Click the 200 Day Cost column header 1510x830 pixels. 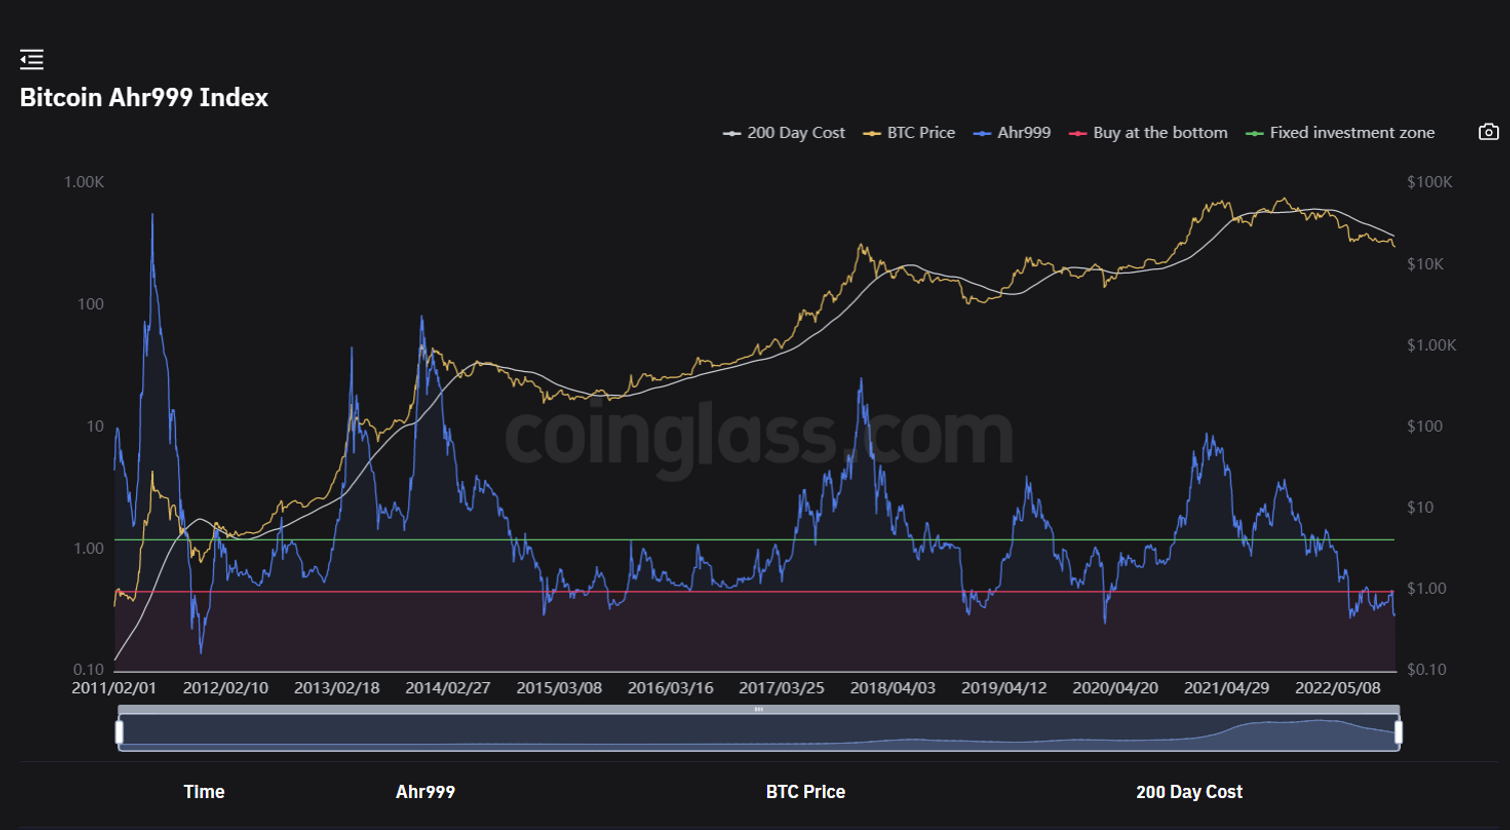coord(1189,791)
